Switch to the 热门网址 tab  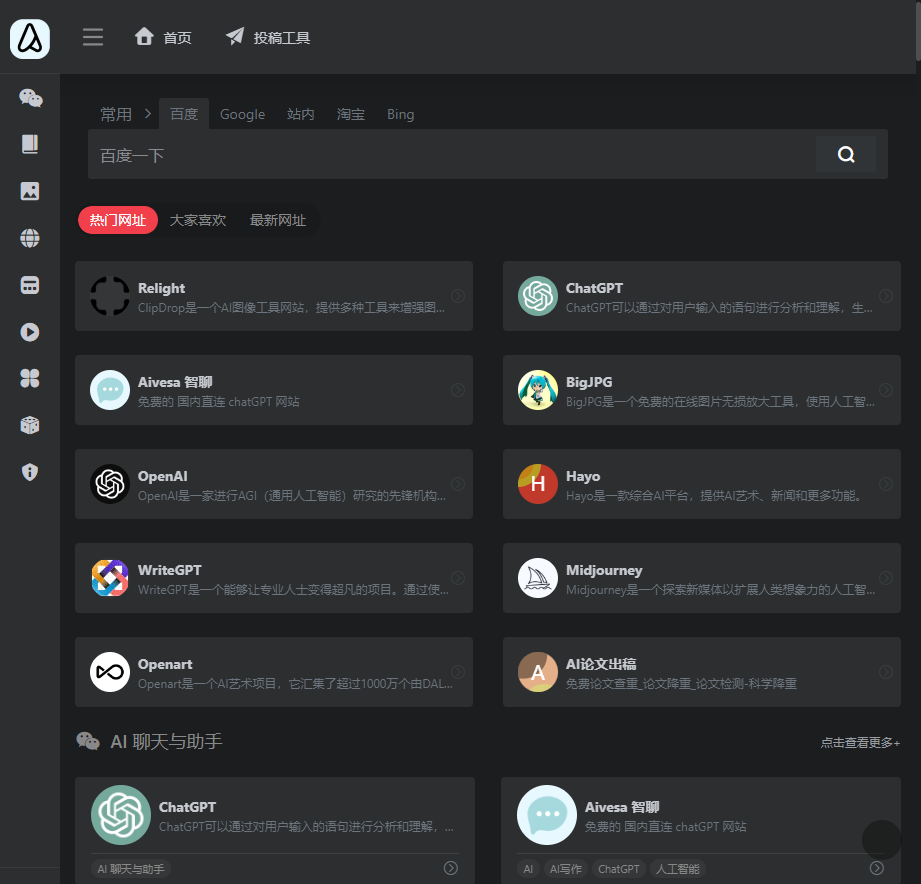(118, 220)
